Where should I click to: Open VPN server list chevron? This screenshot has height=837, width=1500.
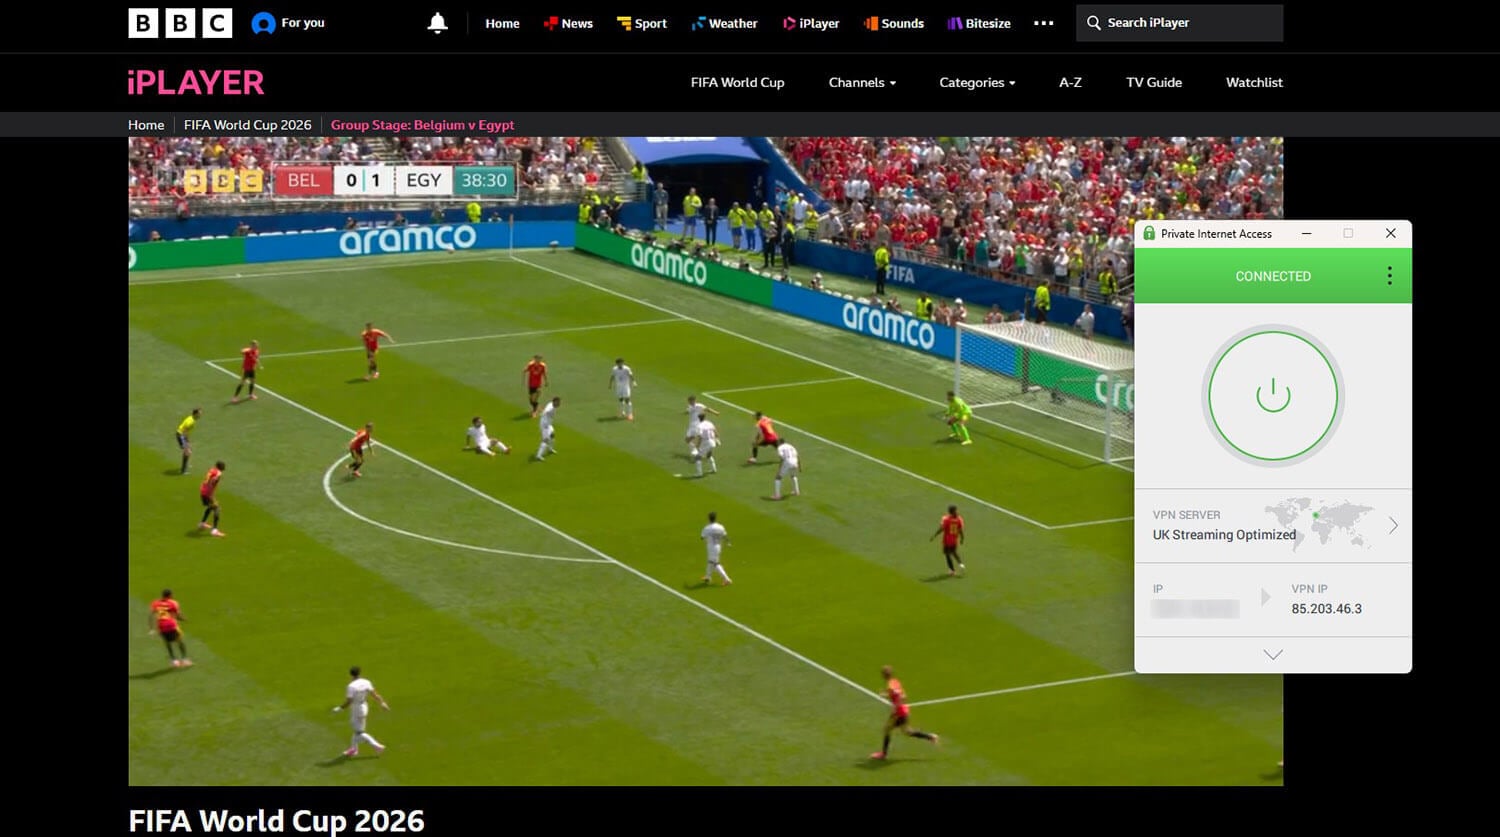coord(1393,526)
